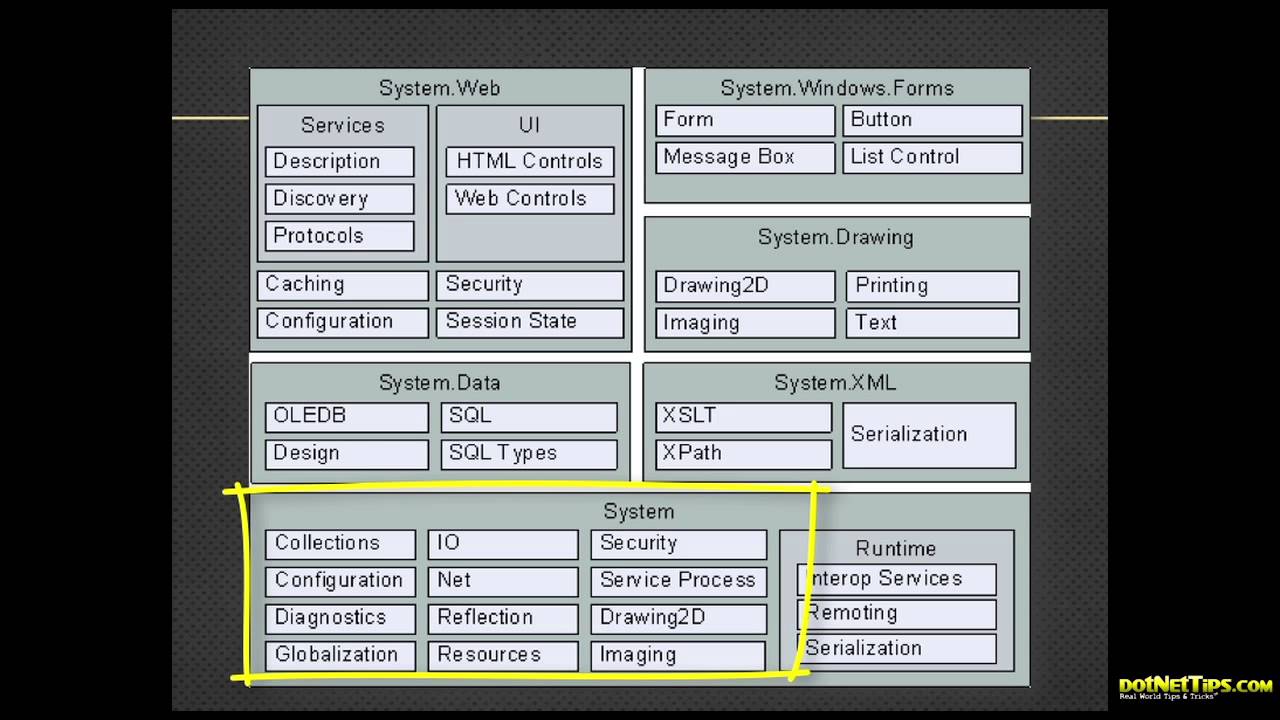Select the OLEDB box
The image size is (1280, 720).
[346, 417]
